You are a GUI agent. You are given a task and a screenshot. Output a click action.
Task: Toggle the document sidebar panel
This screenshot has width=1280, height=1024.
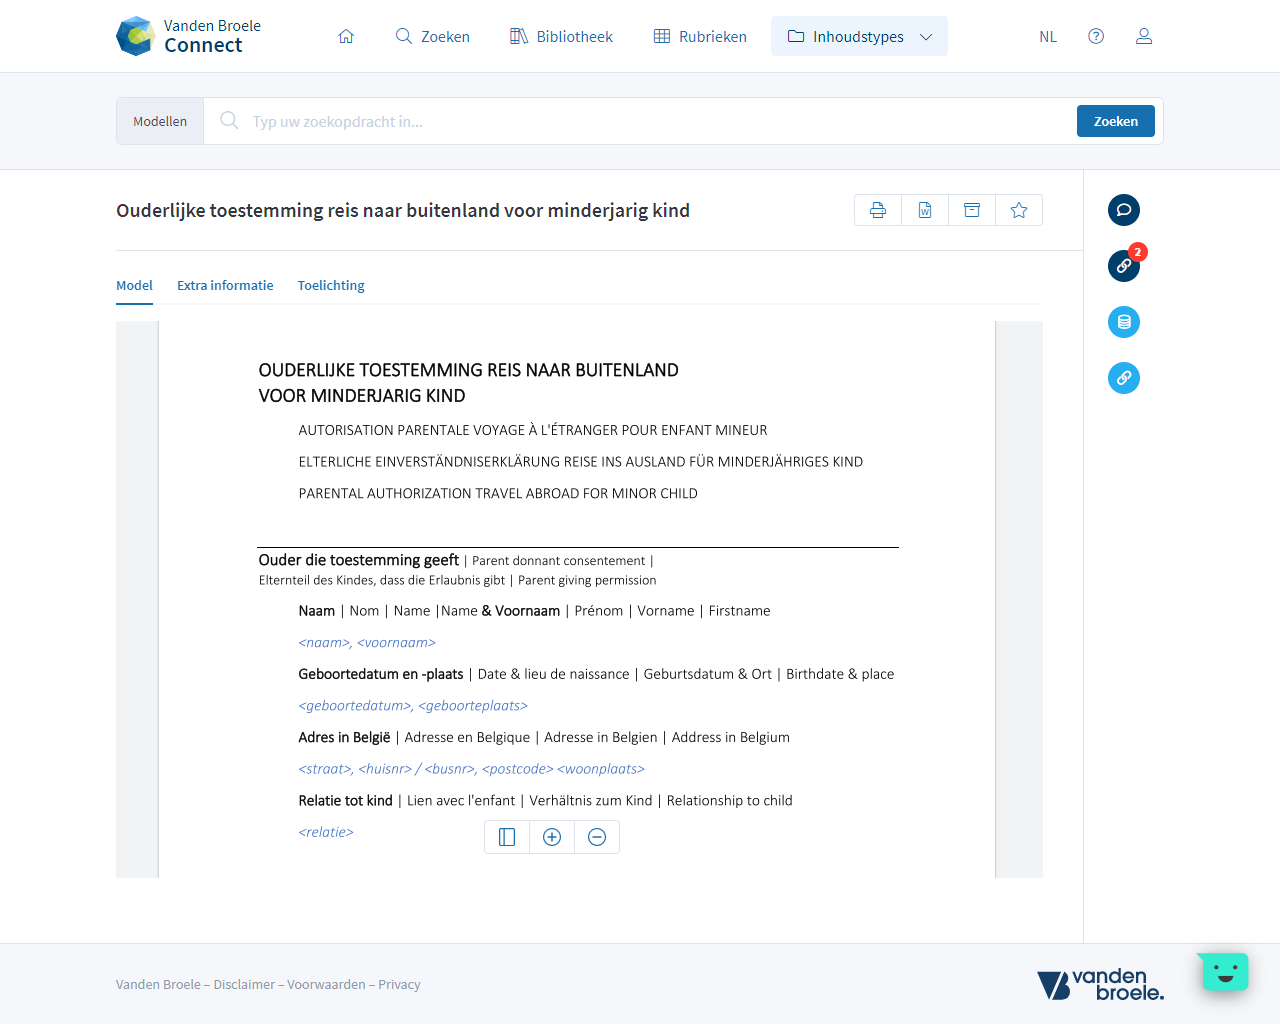click(x=507, y=837)
